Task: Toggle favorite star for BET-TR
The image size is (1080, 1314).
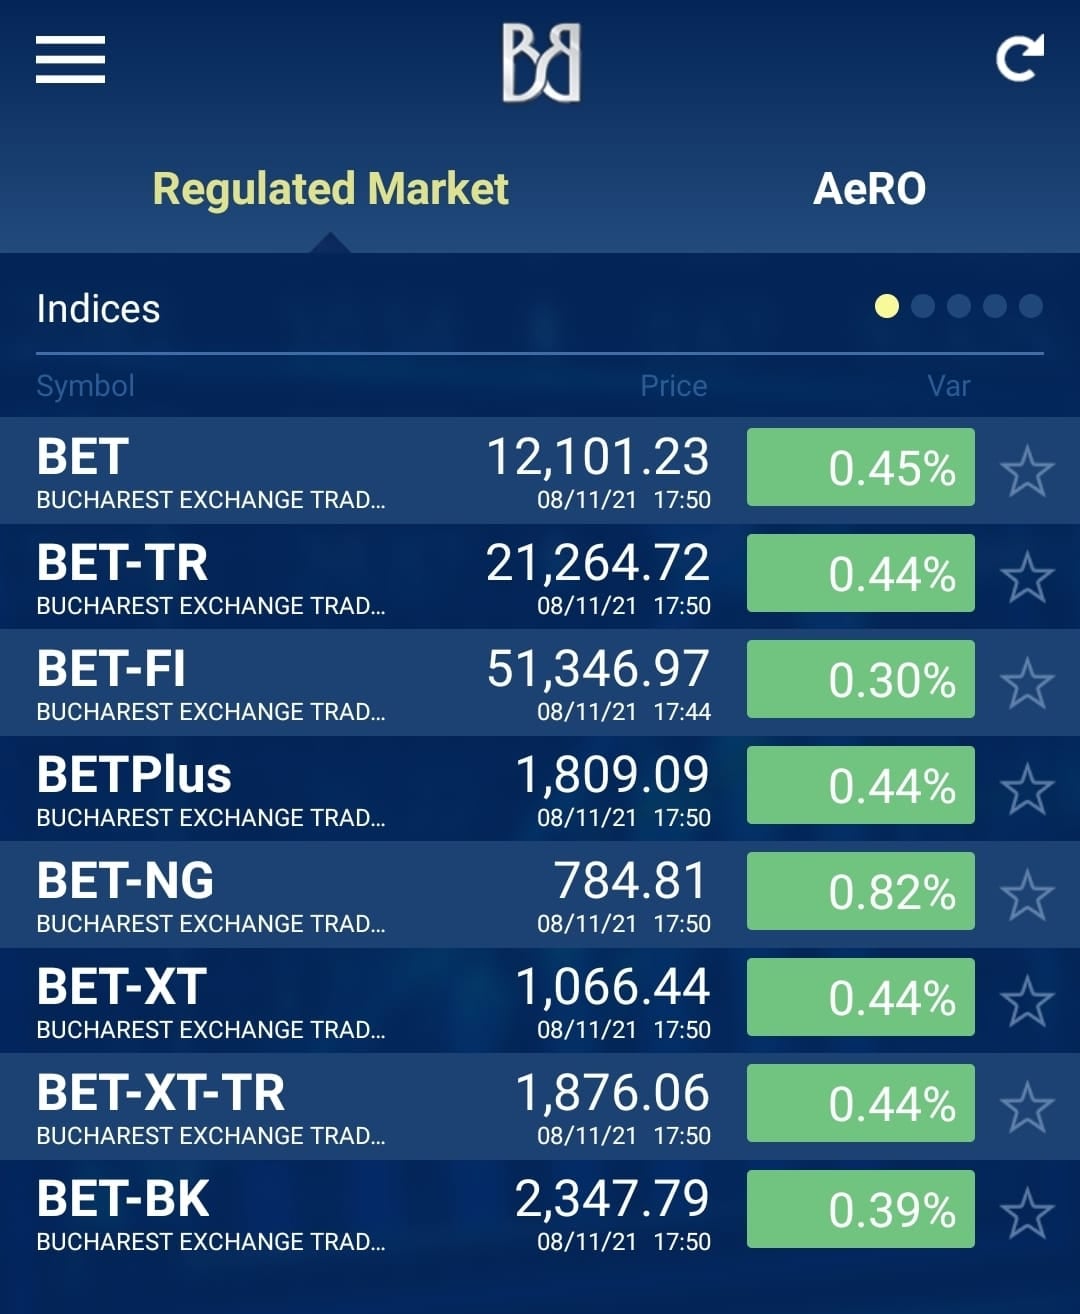Action: click(1027, 578)
